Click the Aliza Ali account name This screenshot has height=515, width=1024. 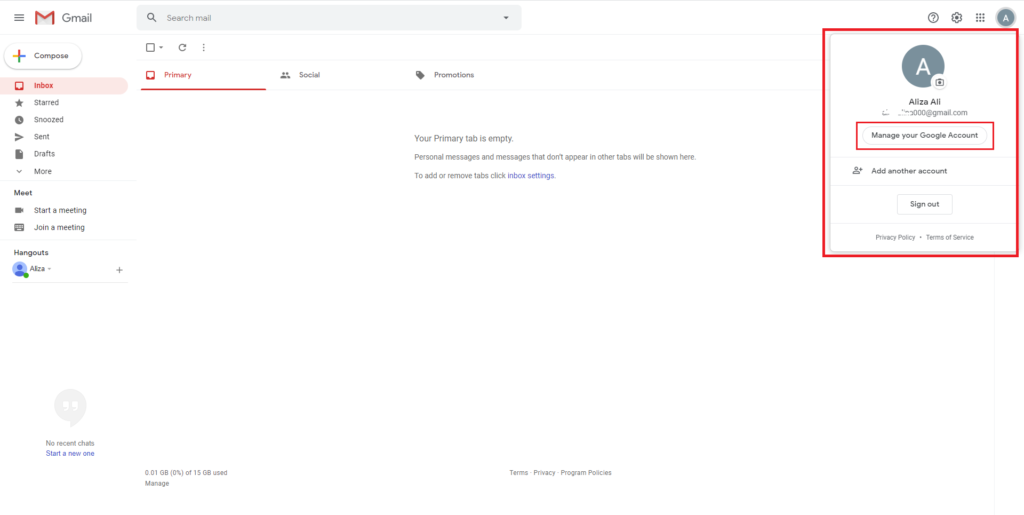tap(924, 102)
